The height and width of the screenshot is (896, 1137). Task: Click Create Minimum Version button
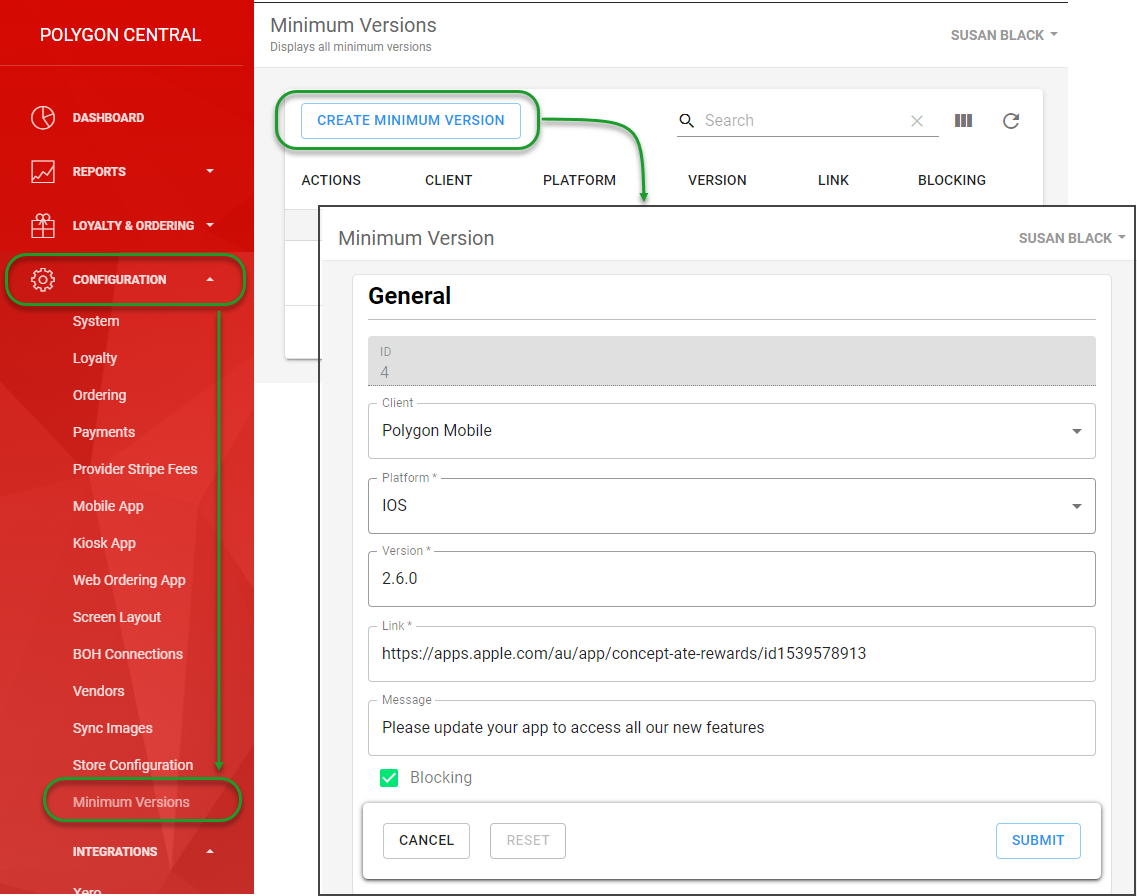(410, 120)
